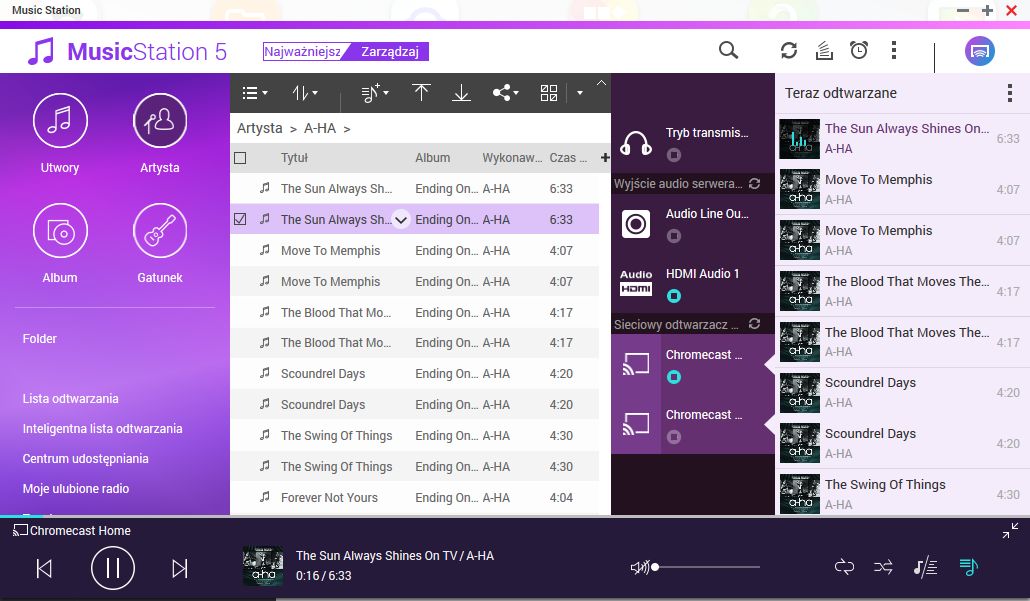This screenshot has height=601, width=1030.
Task: Refresh the Sieciowy odtwarzacz list
Action: coord(754,323)
